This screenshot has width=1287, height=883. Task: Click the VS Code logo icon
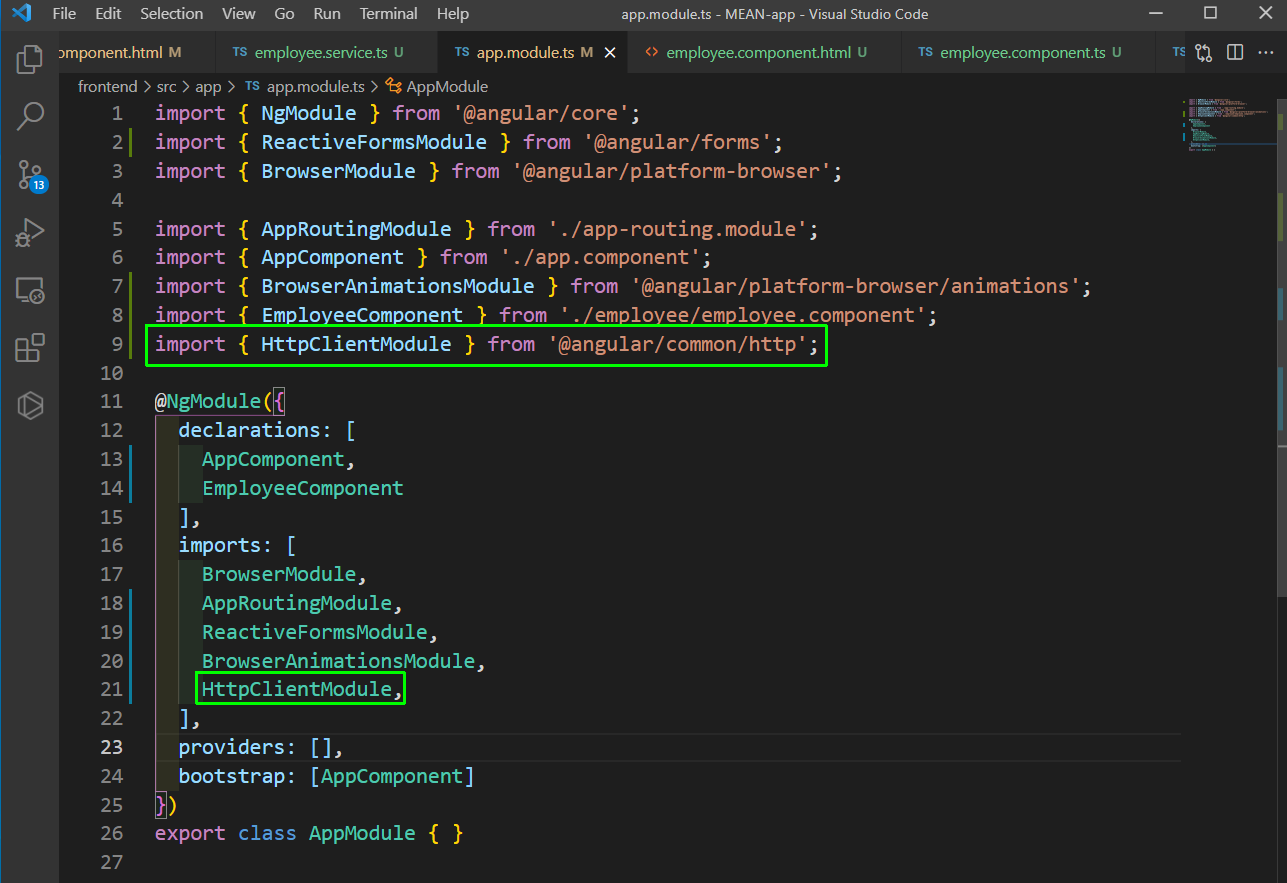[21, 14]
